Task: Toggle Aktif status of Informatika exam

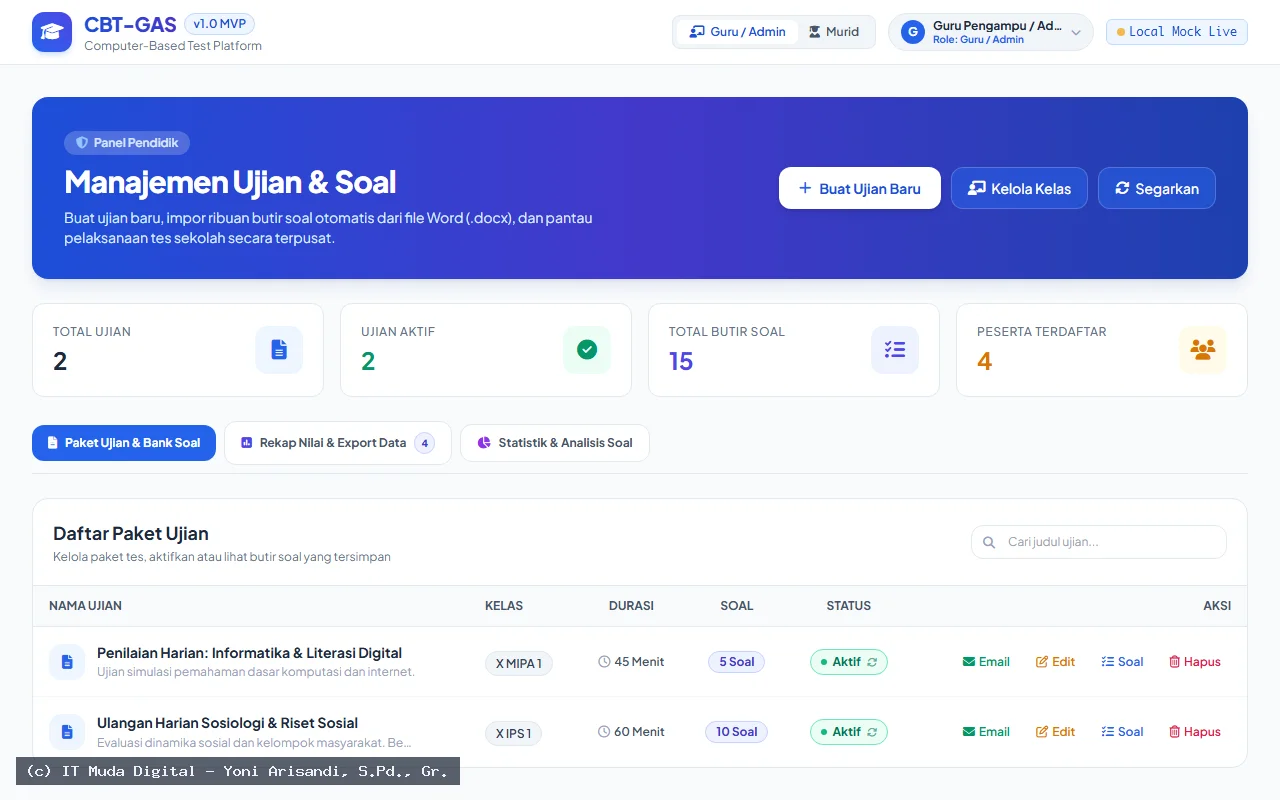Action: coord(849,662)
